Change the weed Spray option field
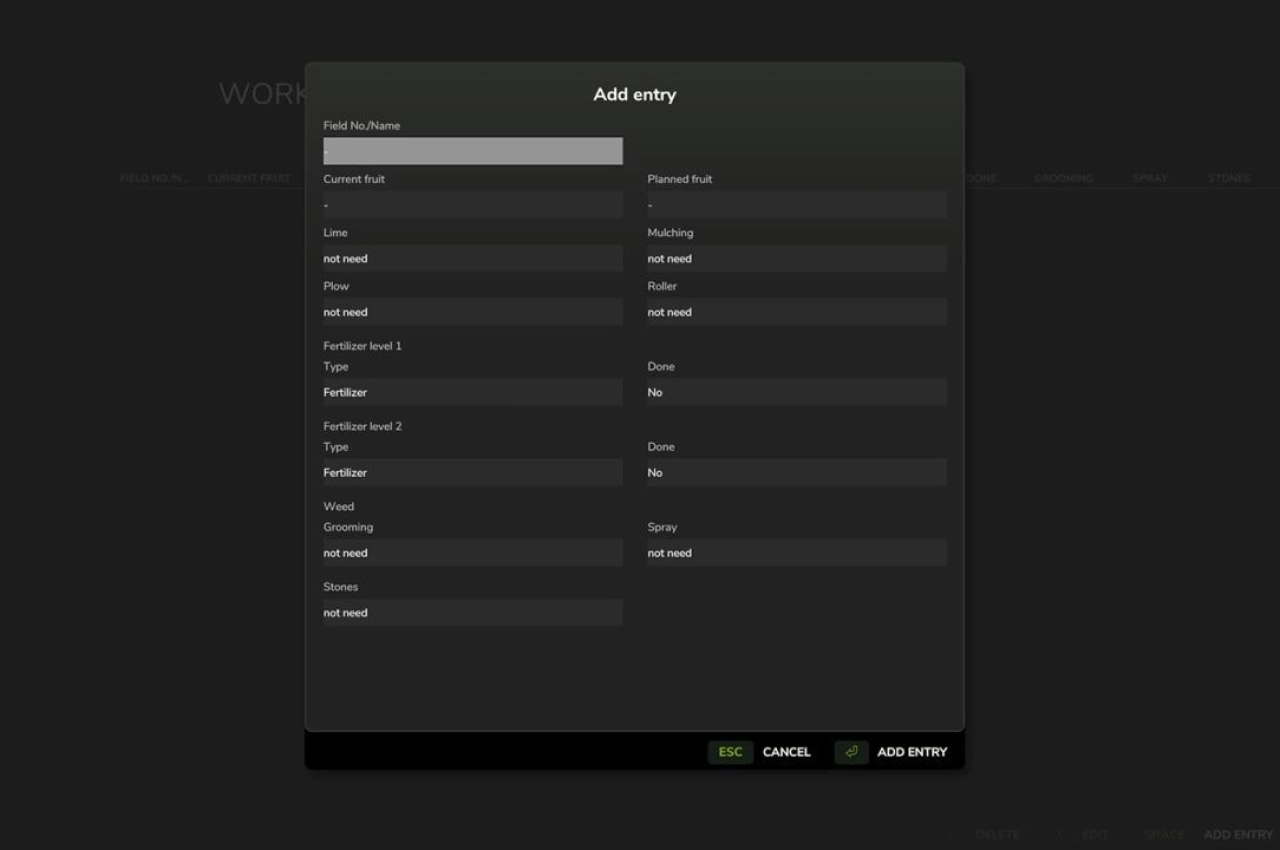 coord(796,553)
